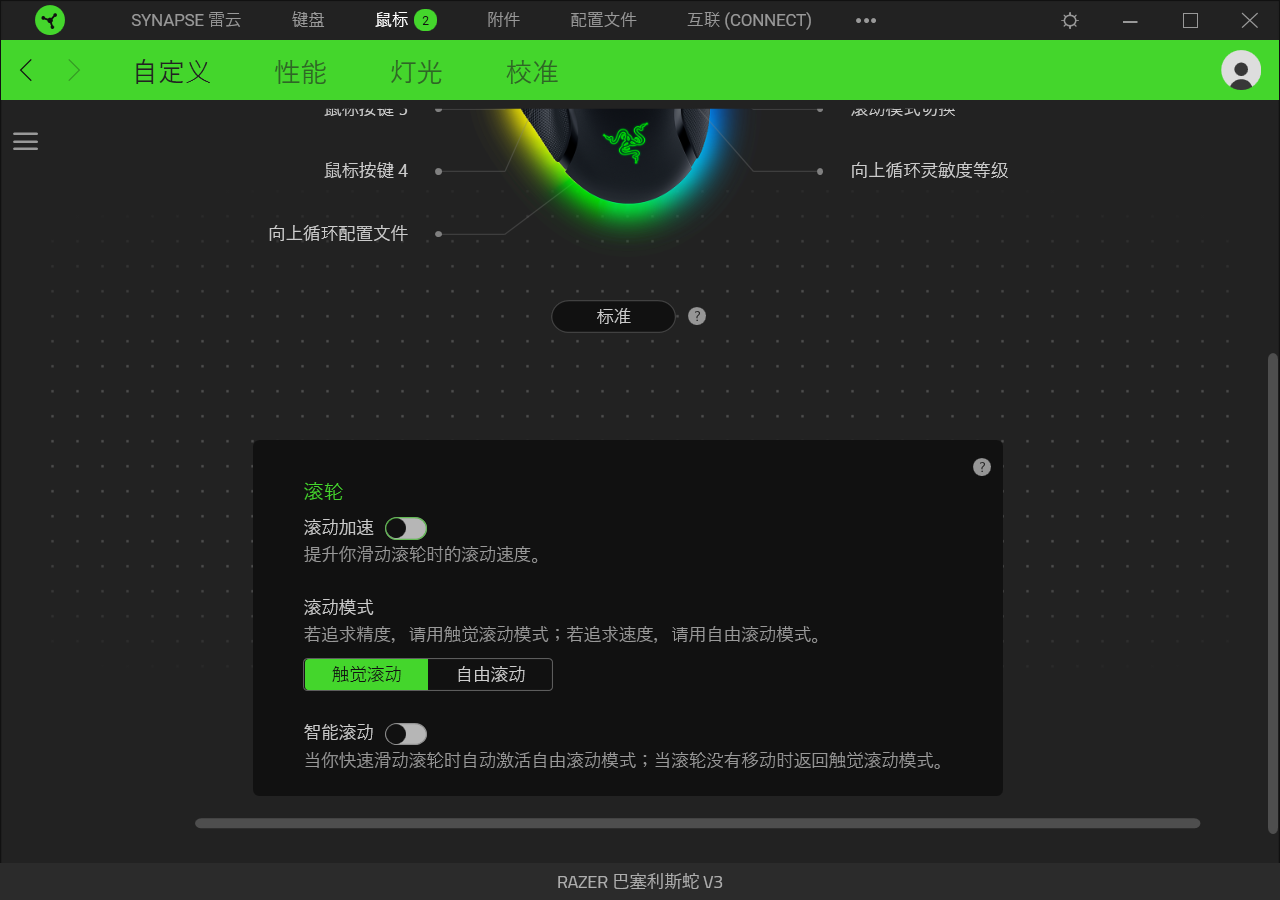Image resolution: width=1280 pixels, height=900 pixels.
Task: Click the help icon beside the 标准 button
Action: click(697, 316)
